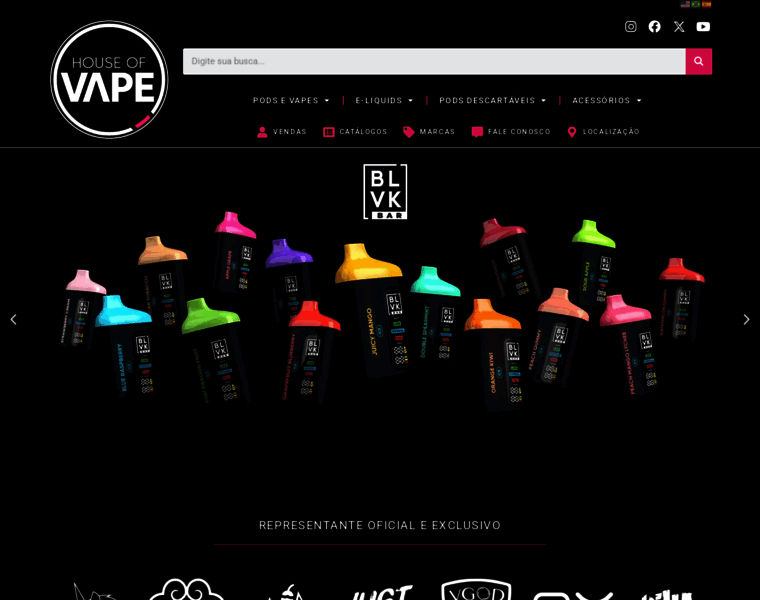The height and width of the screenshot is (600, 760).
Task: Expand the Pods e Vapes dropdown arrow
Action: pos(327,100)
